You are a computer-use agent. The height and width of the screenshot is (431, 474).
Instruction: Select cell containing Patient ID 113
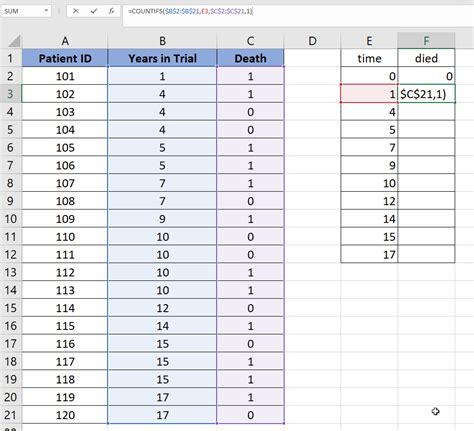[x=65, y=290]
